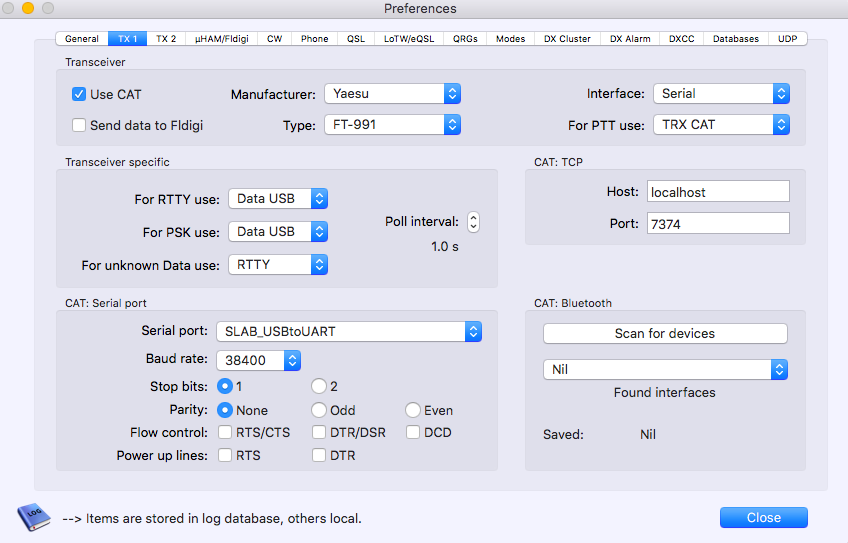848x543 pixels.
Task: Enable RTS/CTS flow control
Action: 225,432
